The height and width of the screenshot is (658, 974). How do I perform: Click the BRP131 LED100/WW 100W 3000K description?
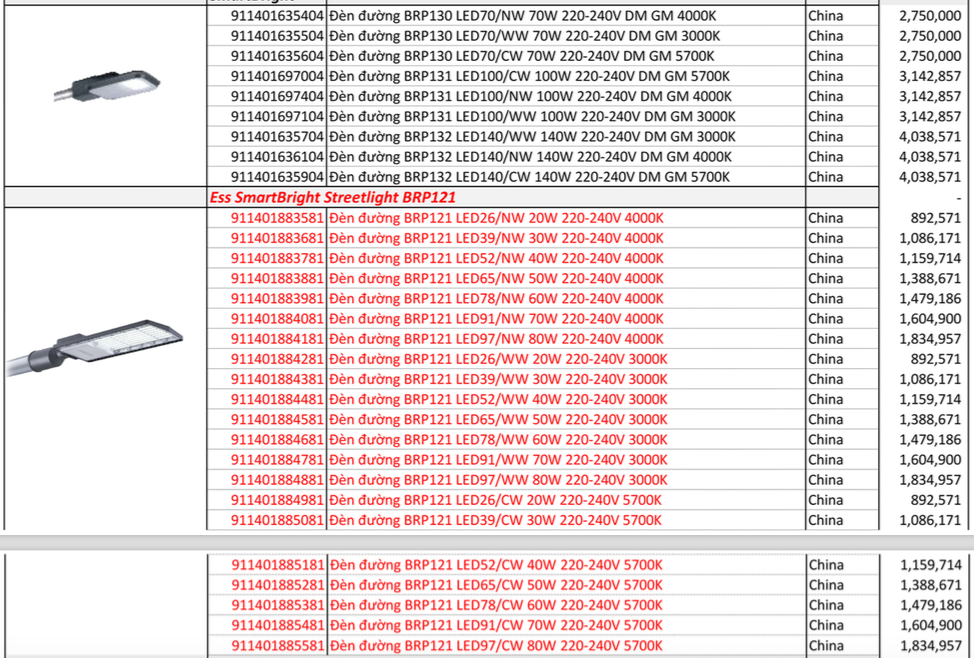[x=531, y=116]
